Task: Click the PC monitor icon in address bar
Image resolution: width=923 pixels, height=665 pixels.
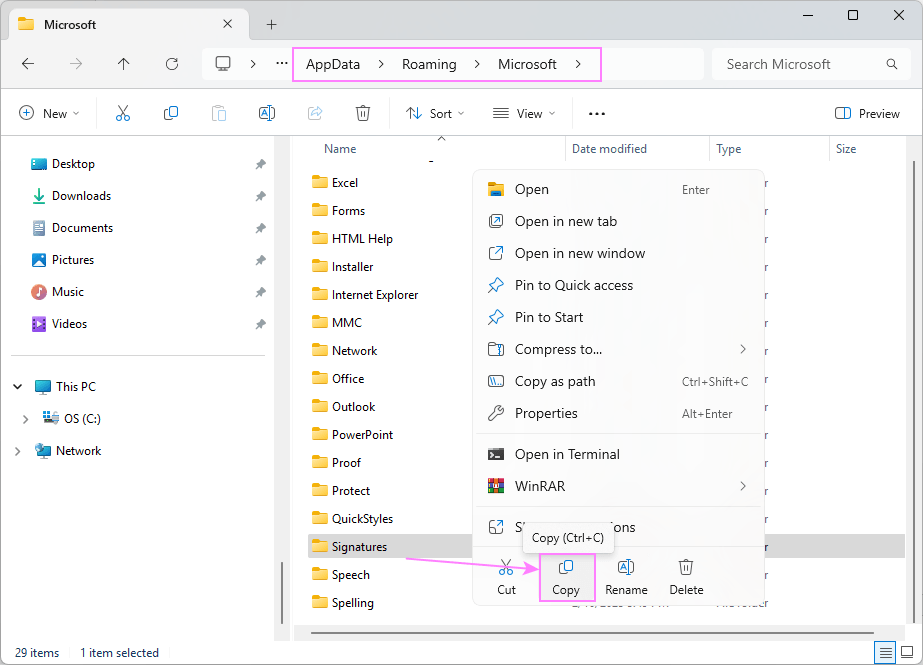Action: [223, 64]
